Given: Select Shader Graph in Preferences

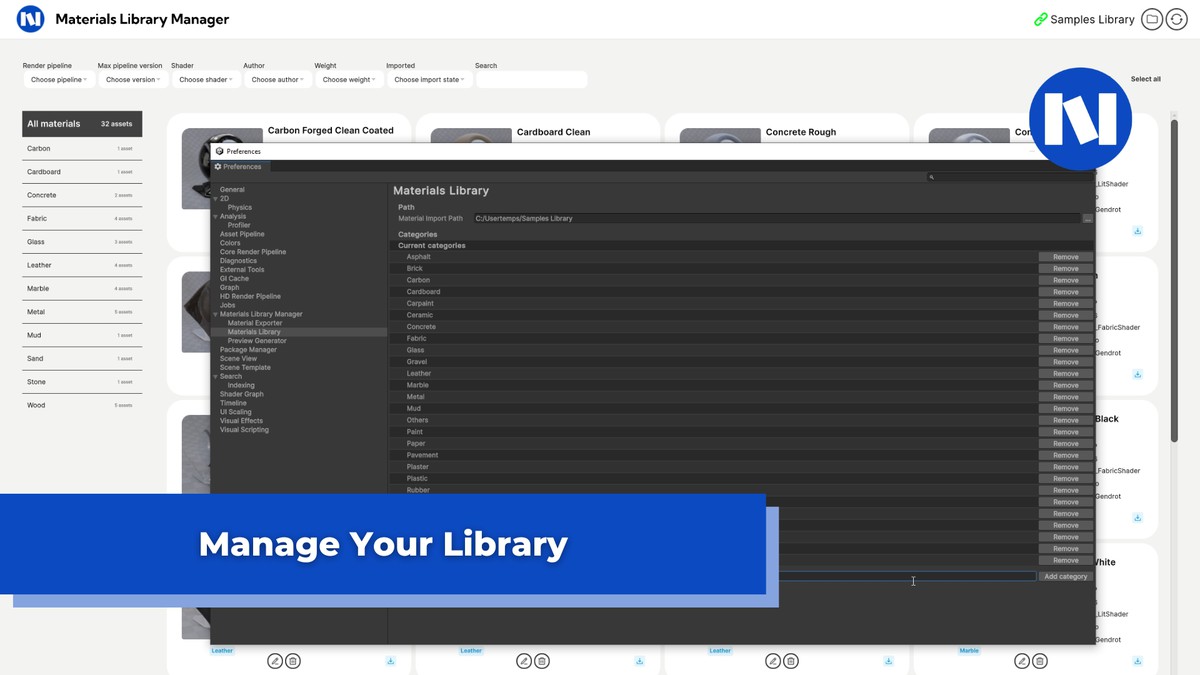Looking at the screenshot, I should (242, 394).
